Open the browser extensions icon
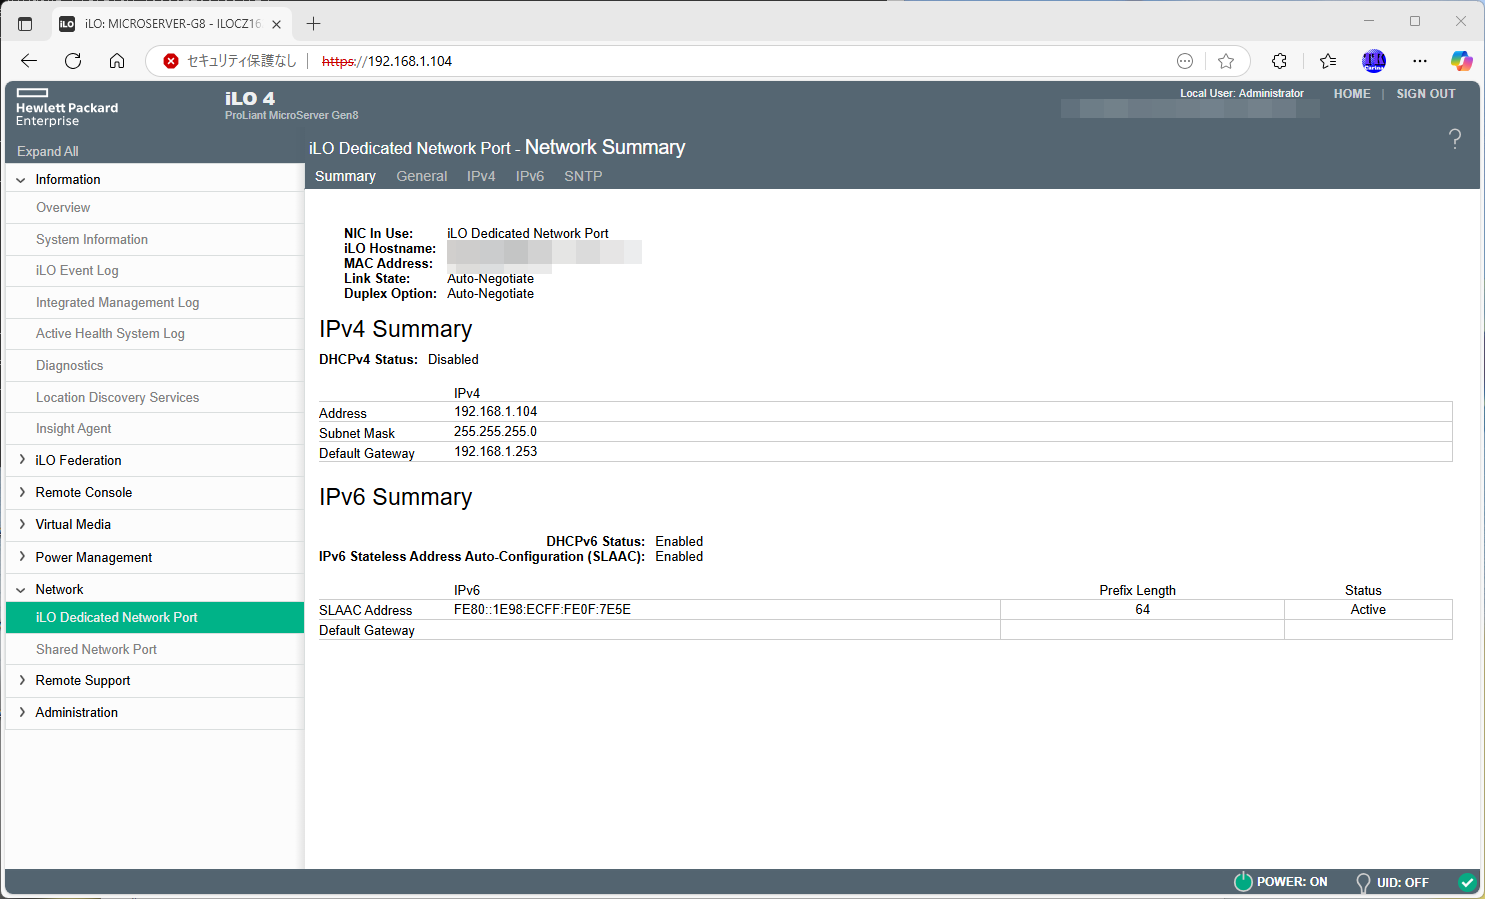 tap(1279, 61)
